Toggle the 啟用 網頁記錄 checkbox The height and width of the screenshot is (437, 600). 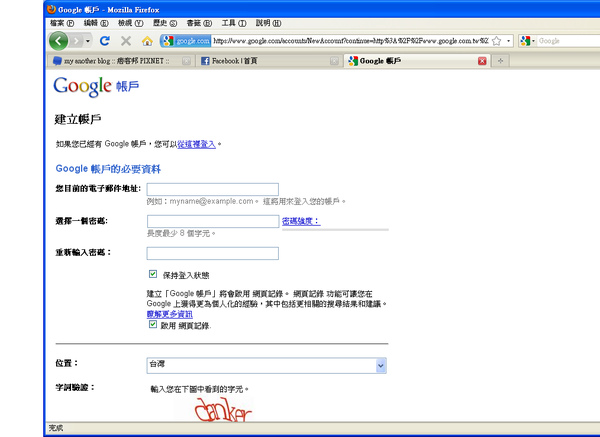tap(153, 324)
